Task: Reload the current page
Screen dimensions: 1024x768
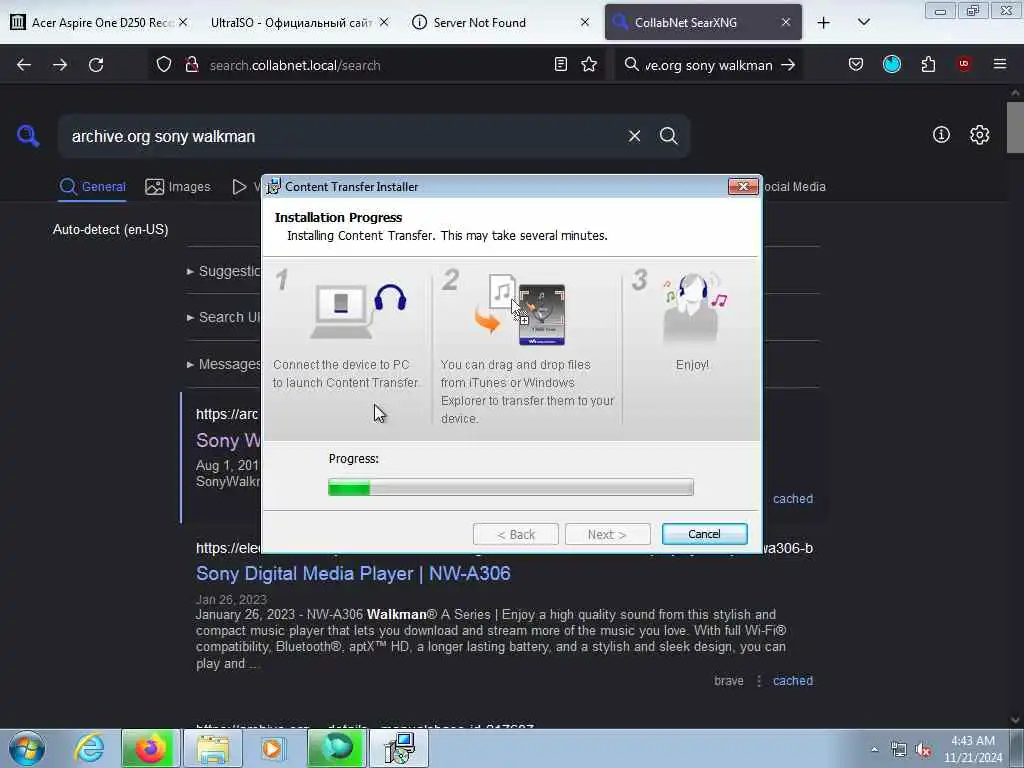Action: 96,65
